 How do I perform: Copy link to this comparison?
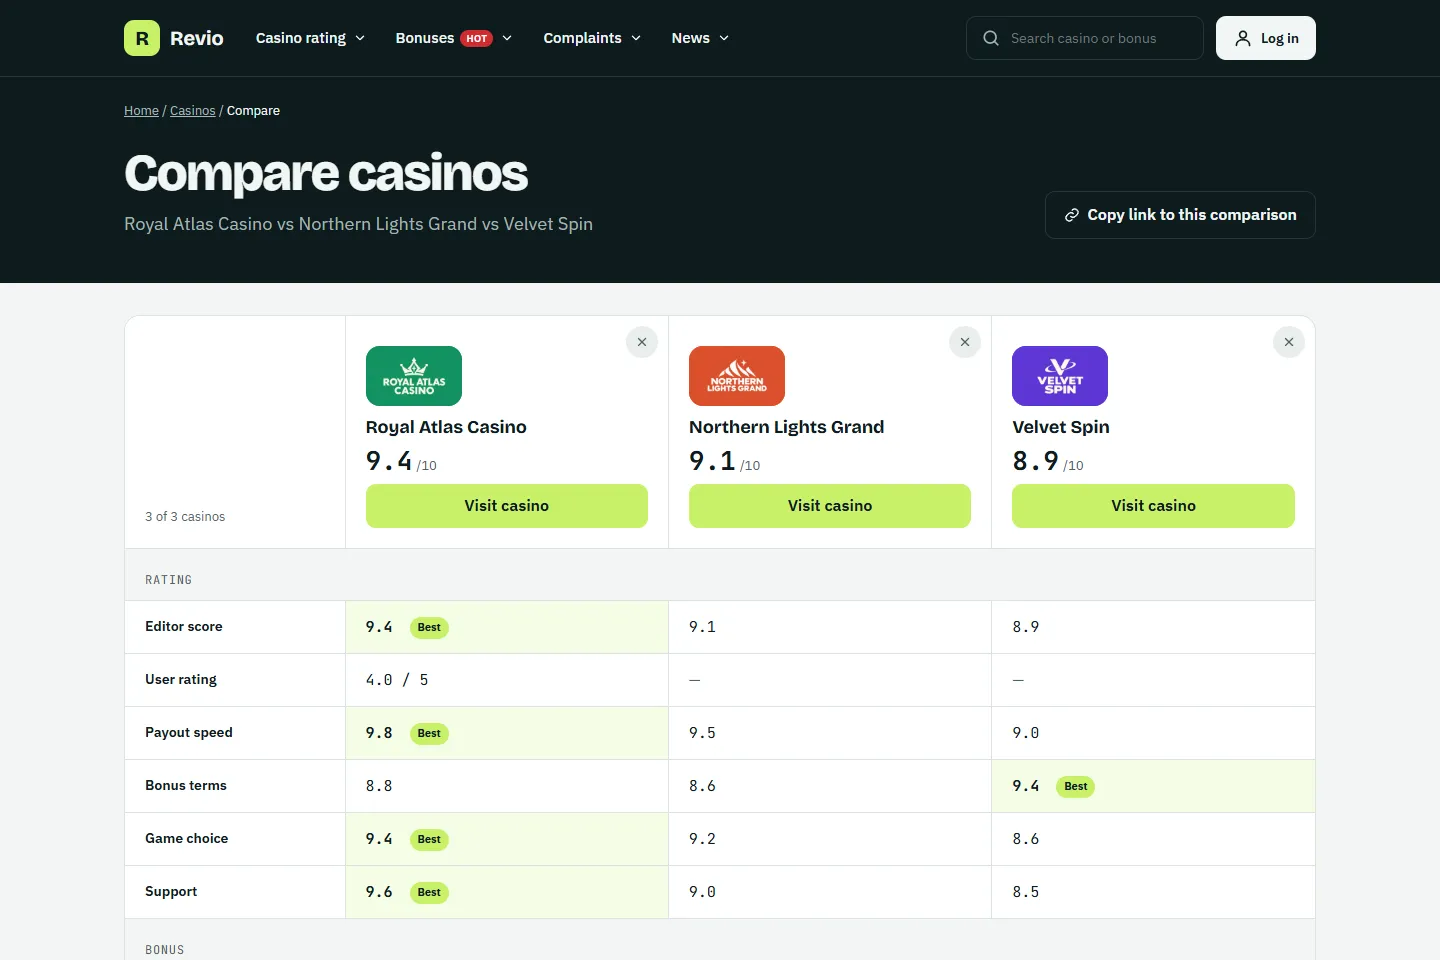coord(1180,215)
